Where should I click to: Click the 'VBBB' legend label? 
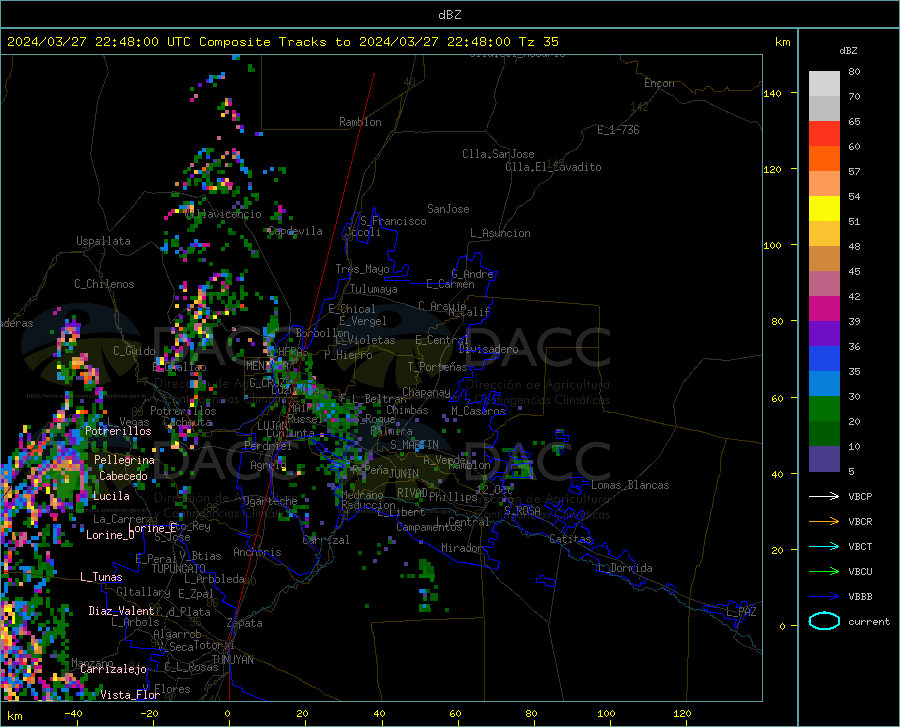pyautogui.click(x=860, y=597)
